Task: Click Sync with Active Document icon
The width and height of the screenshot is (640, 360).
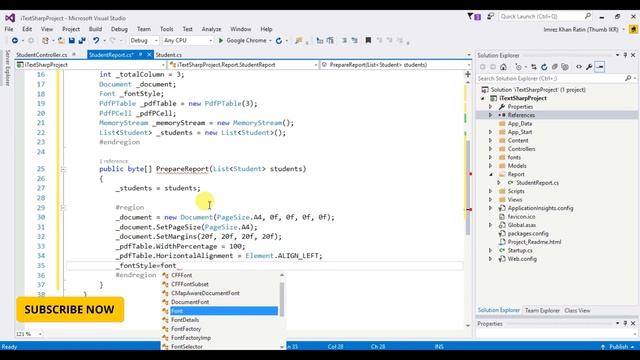Action: (534, 67)
